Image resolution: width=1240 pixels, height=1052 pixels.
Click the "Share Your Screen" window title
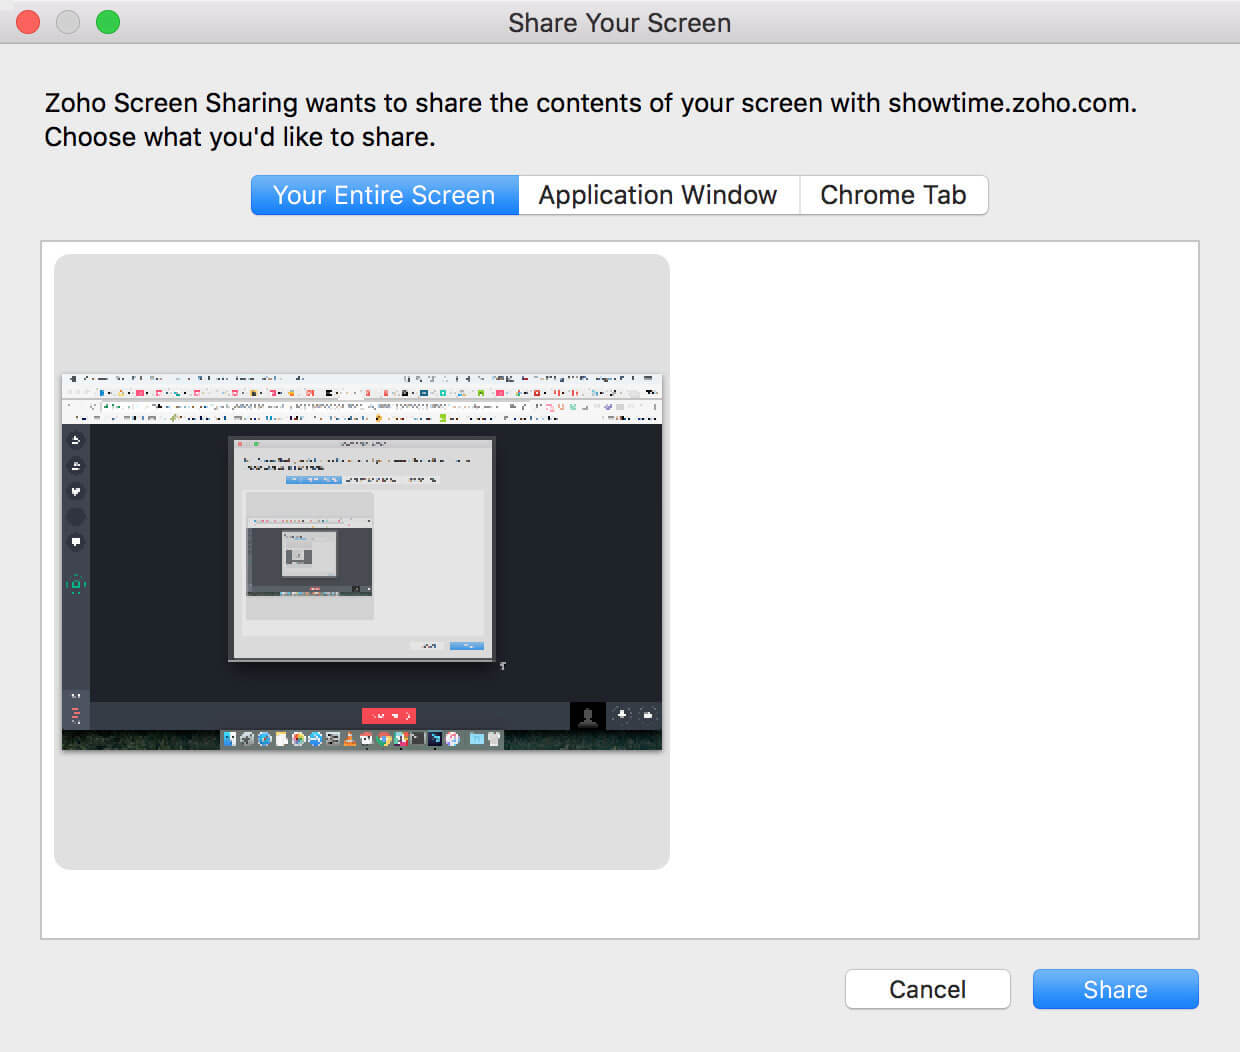[619, 23]
